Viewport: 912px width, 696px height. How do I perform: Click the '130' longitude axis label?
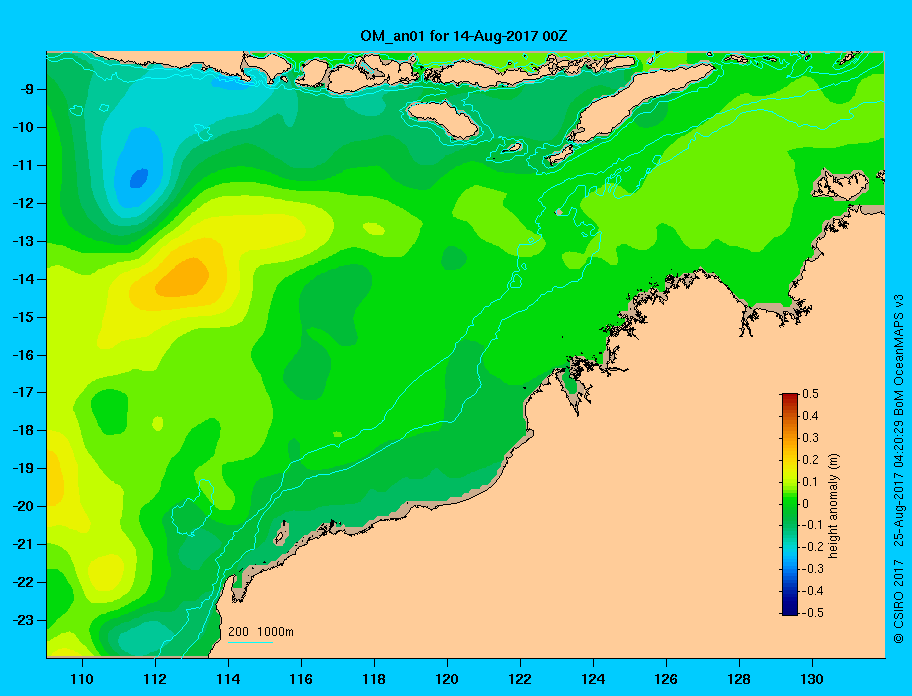pyautogui.click(x=812, y=679)
